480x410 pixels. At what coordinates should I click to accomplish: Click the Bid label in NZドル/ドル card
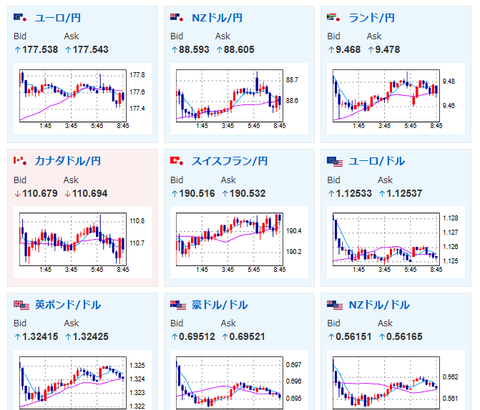pos(334,323)
